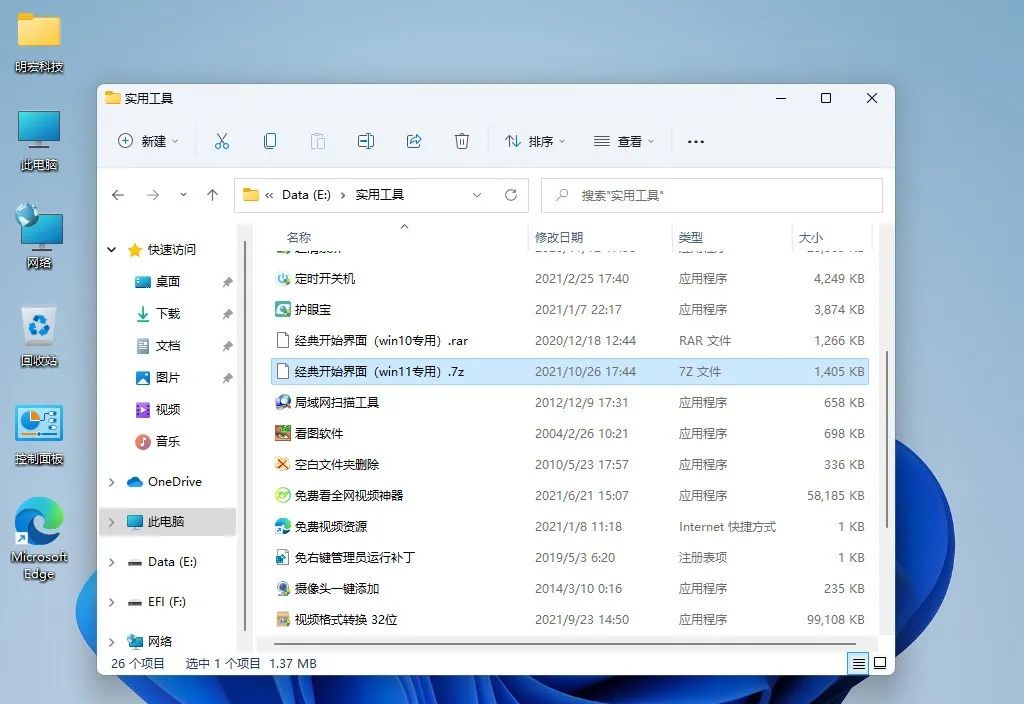This screenshot has width=1024, height=704.
Task: Click the file list vertical scrollbar
Action: pos(886,439)
